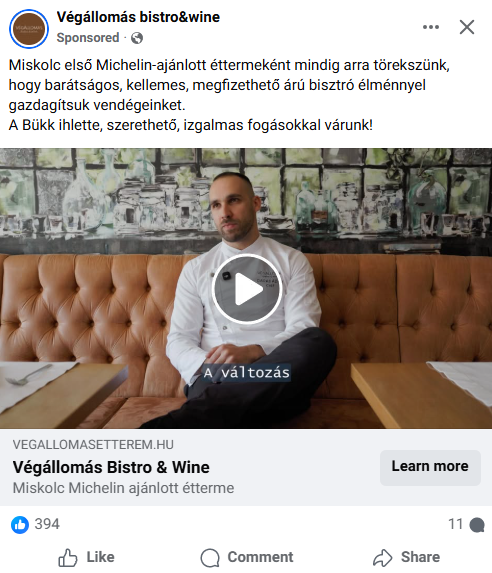Open the comment bubble count icon
Screen dimensions: 492x573
(x=477, y=525)
